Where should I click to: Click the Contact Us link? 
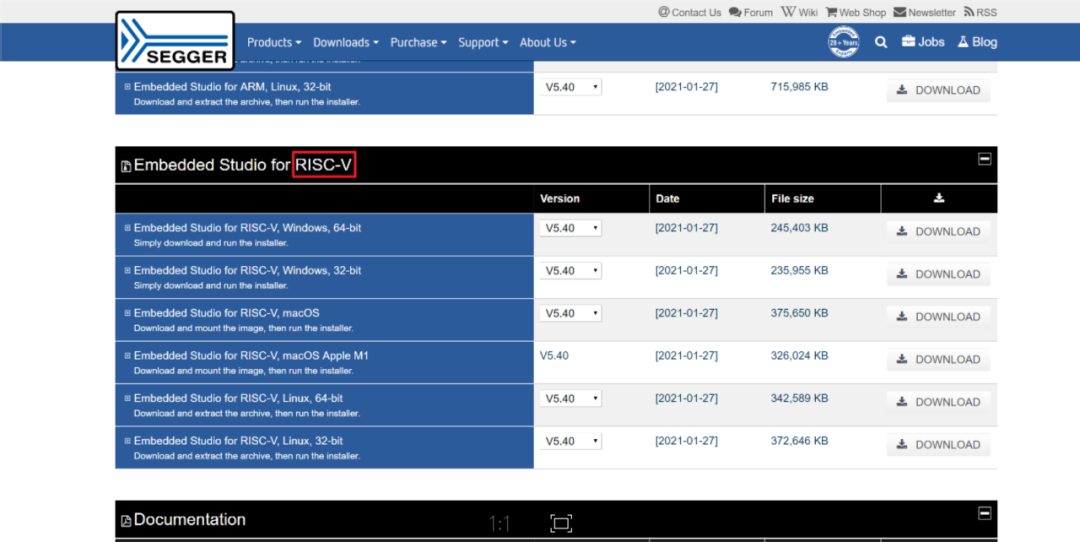[689, 12]
